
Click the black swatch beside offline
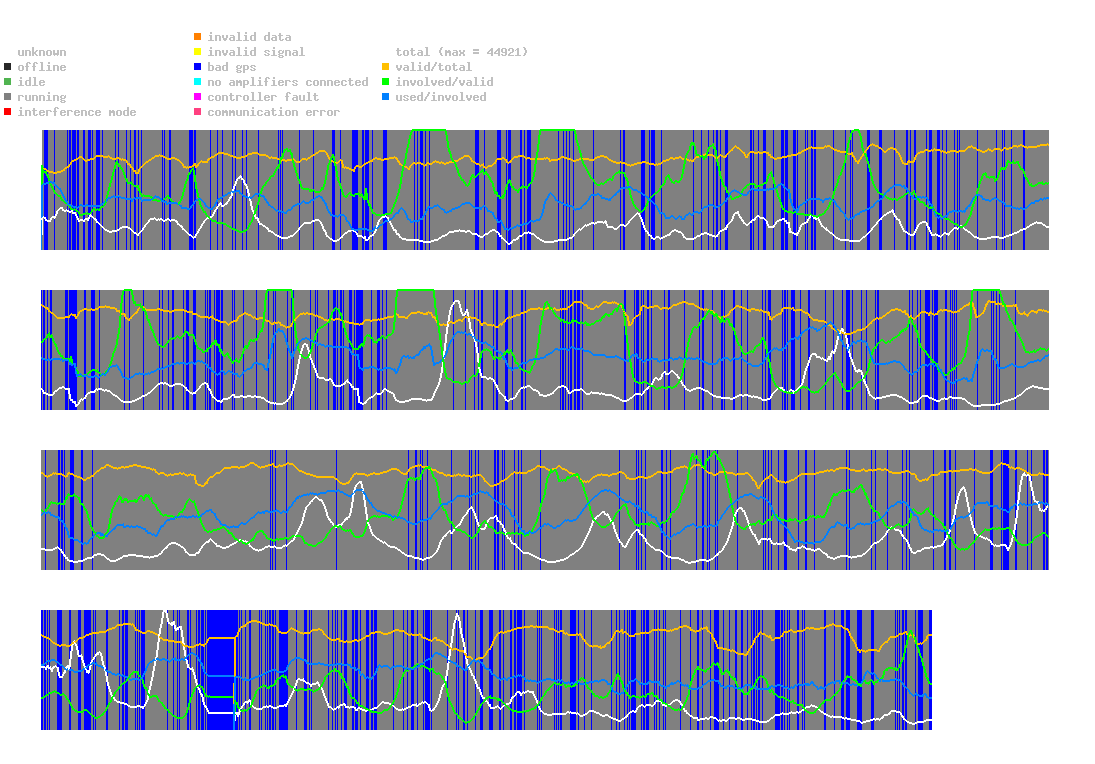pyautogui.click(x=8, y=67)
